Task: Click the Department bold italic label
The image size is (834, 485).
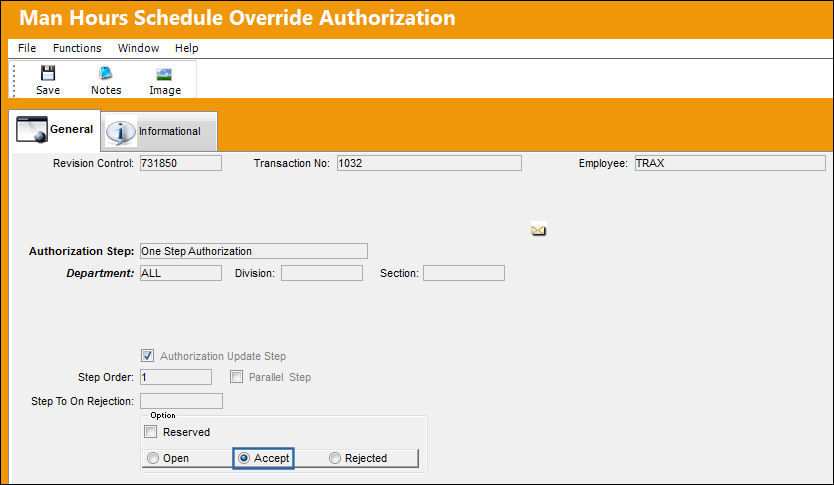Action: (100, 273)
